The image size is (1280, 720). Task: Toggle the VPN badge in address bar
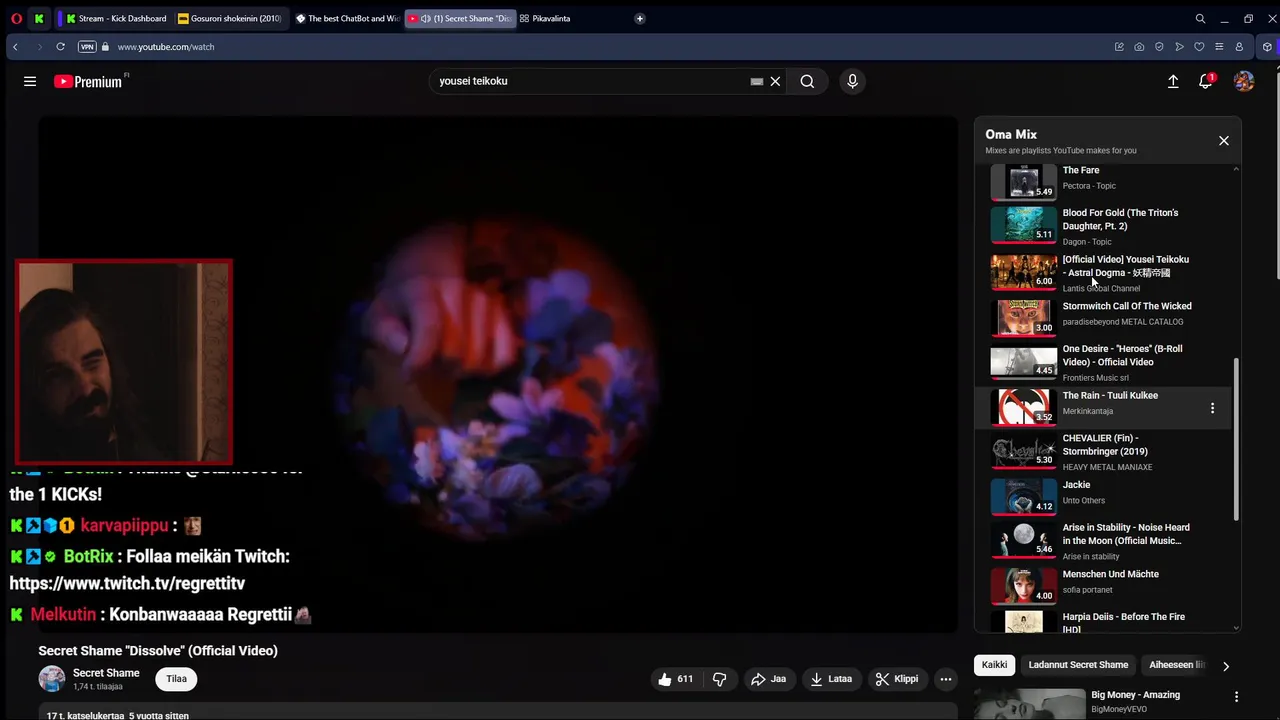point(87,47)
